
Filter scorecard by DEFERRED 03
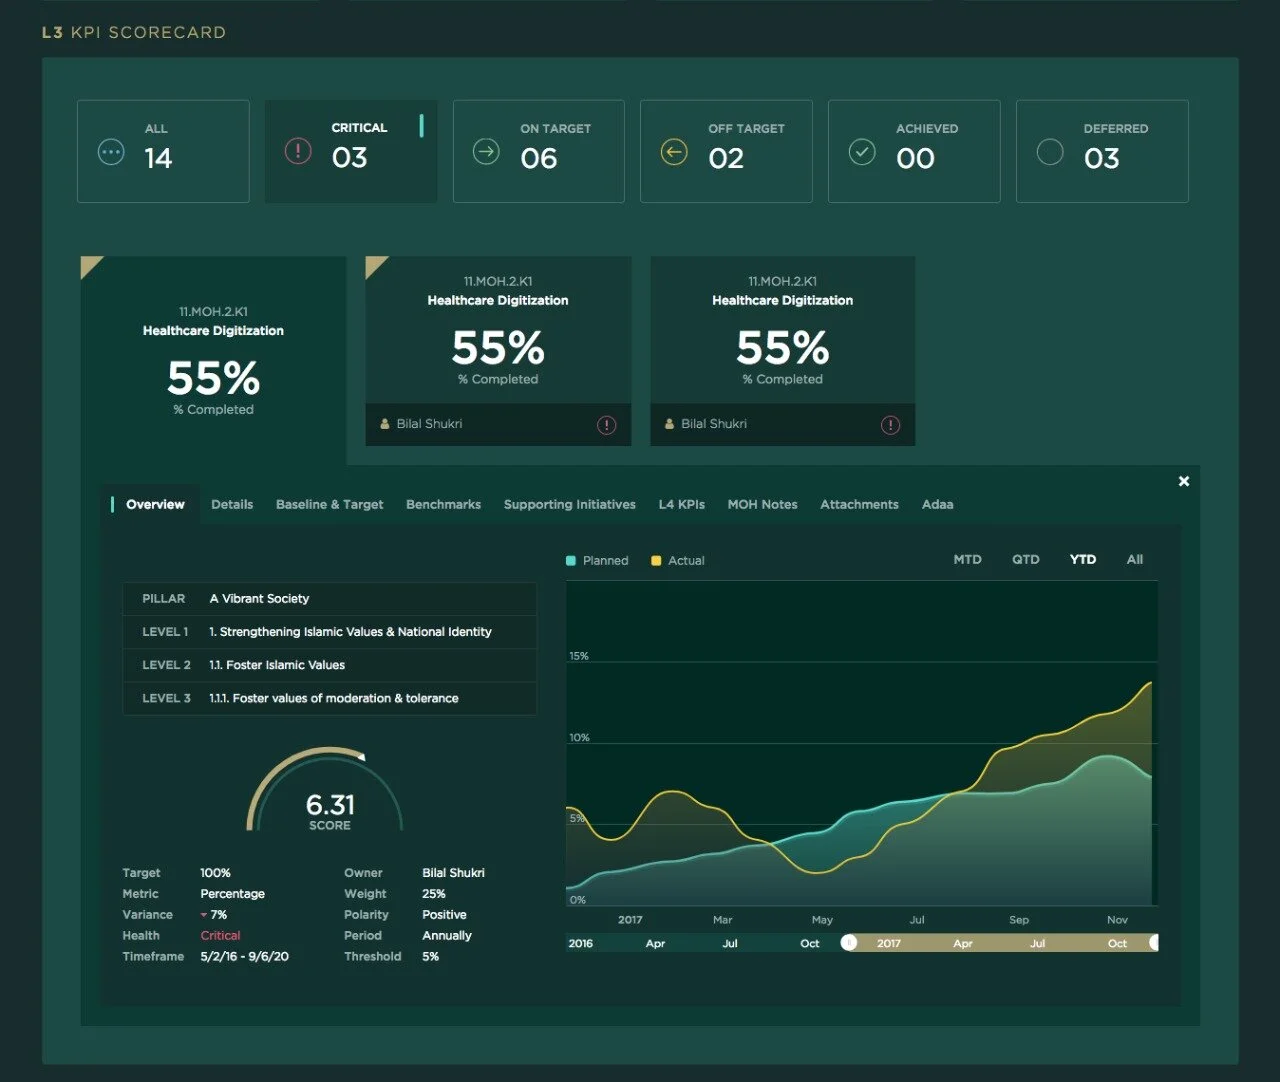(1102, 151)
